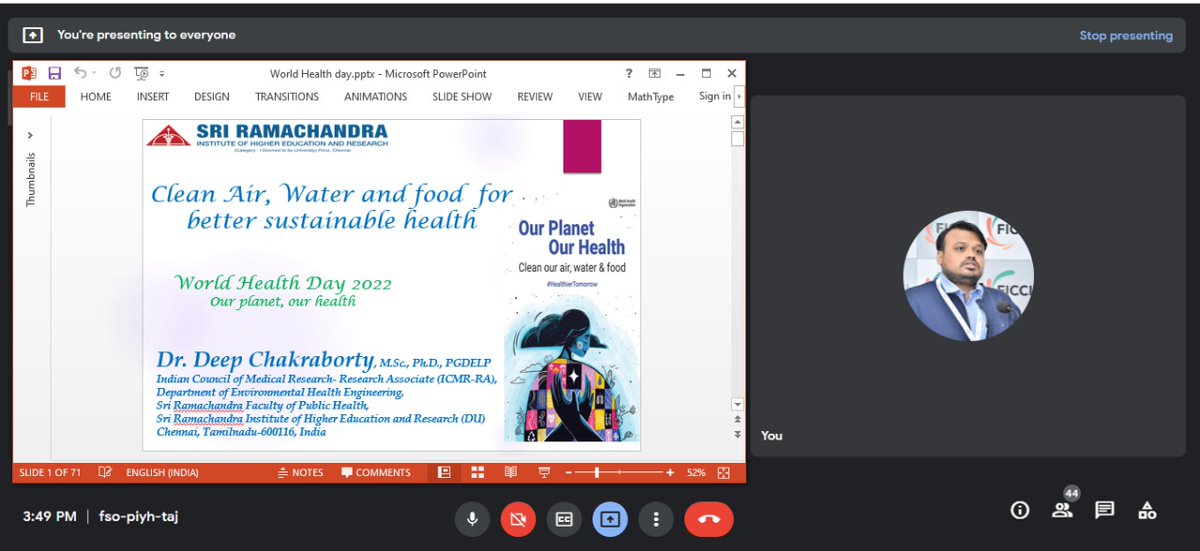Image resolution: width=1200 pixels, height=551 pixels.
Task: Click the zoom out minus button
Action: point(568,472)
